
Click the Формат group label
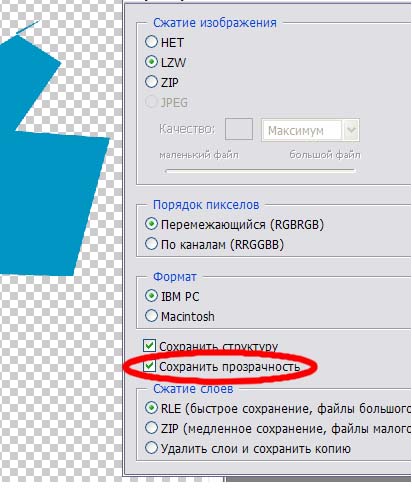[x=175, y=277]
